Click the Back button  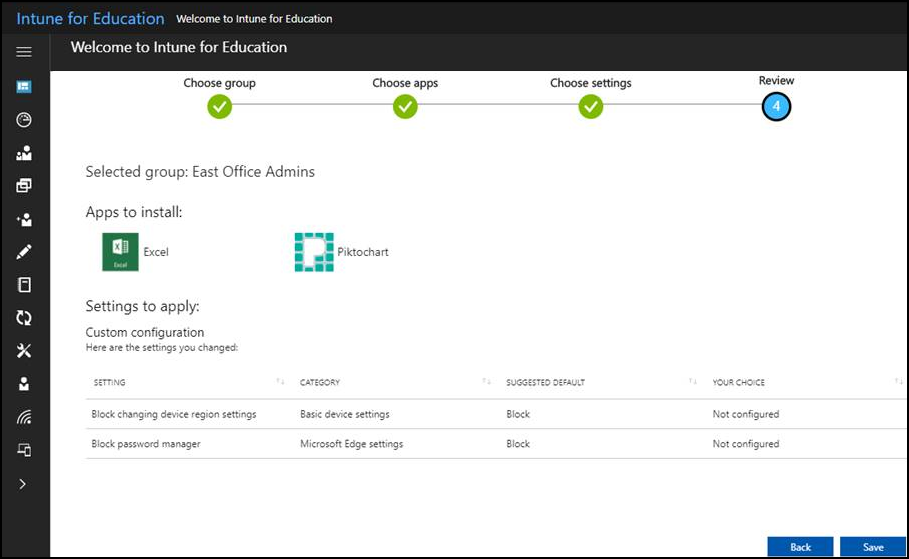click(800, 547)
